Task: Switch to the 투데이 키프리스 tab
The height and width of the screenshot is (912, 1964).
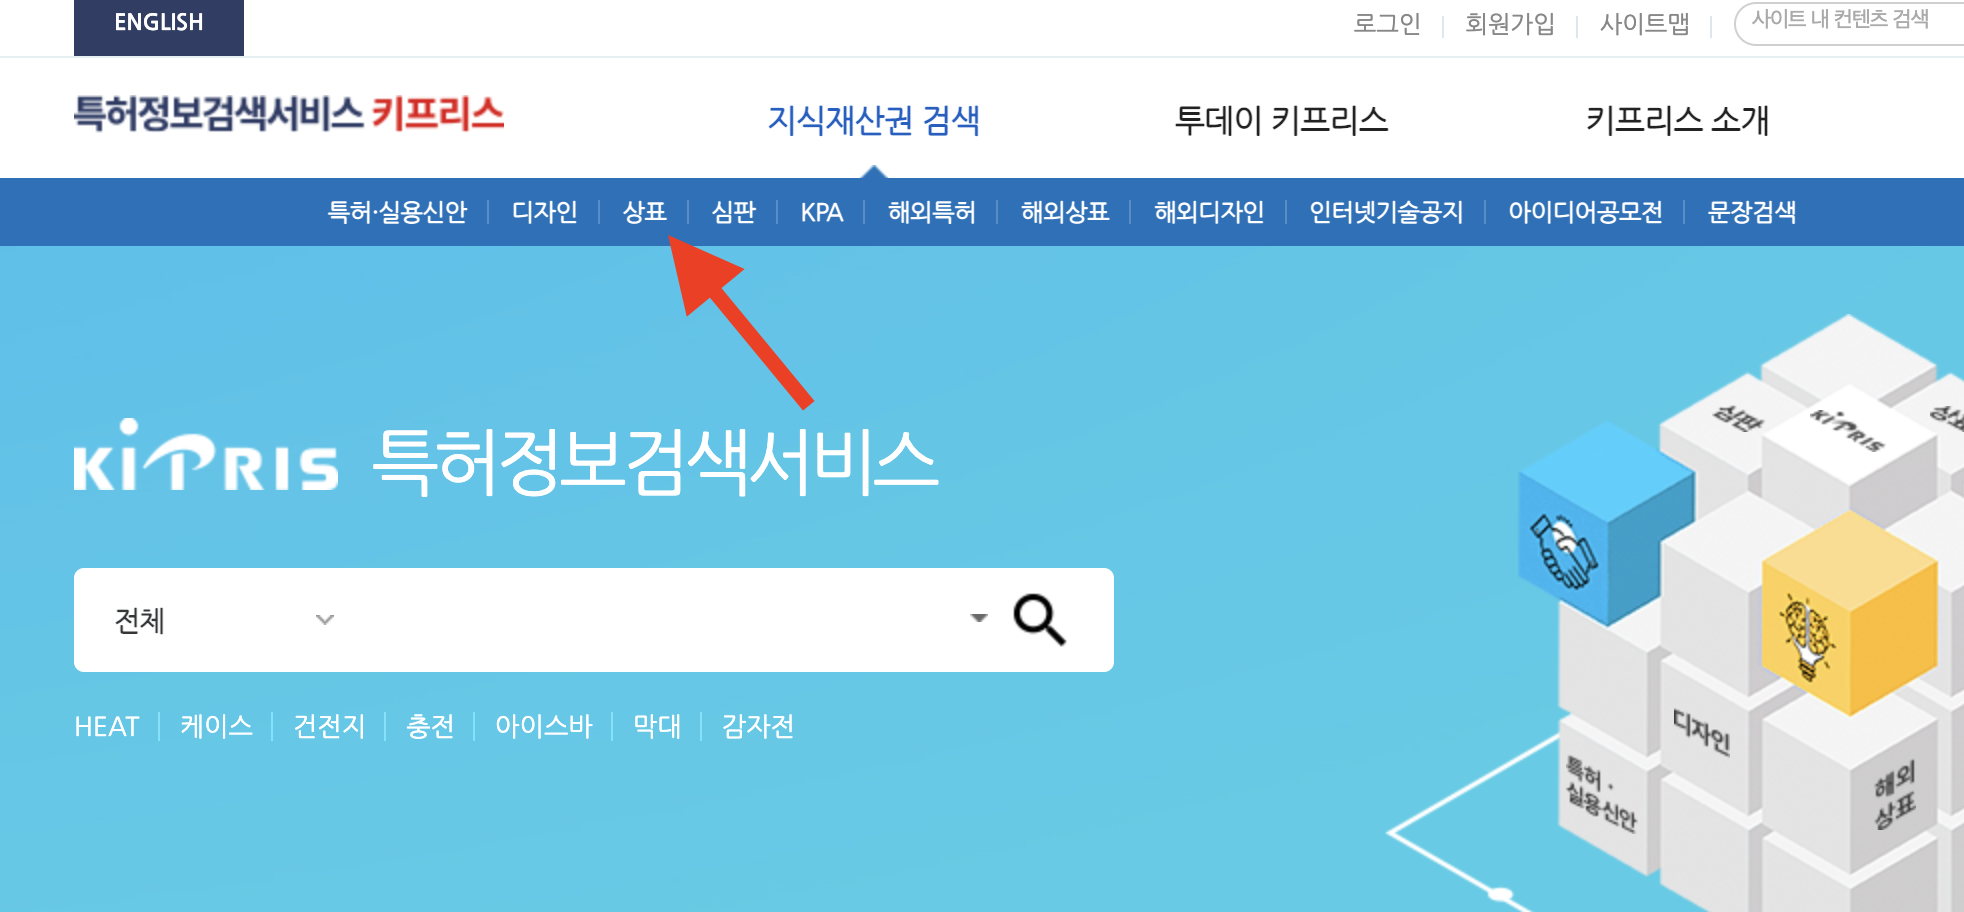Action: pos(1283,120)
